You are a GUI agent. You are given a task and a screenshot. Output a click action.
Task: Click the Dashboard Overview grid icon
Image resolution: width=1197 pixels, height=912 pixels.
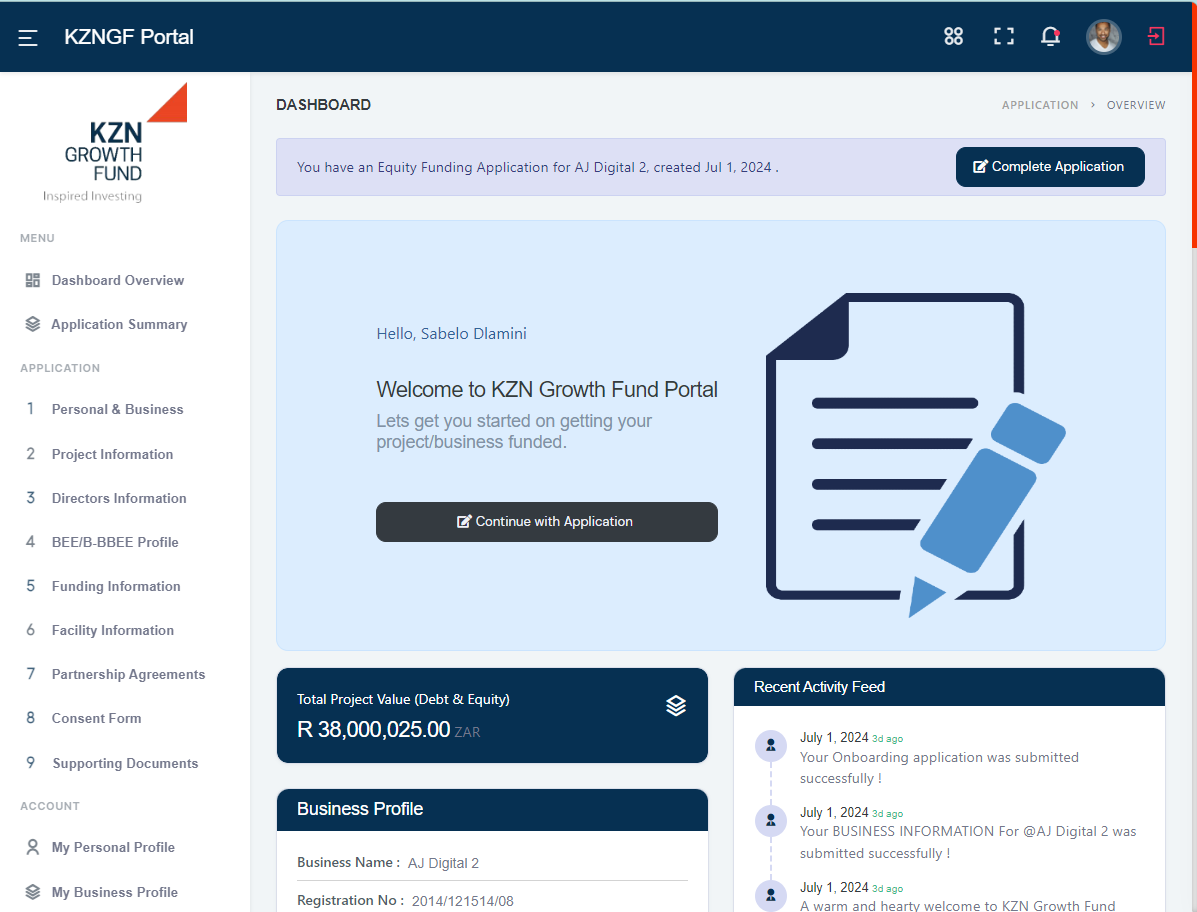pos(33,280)
